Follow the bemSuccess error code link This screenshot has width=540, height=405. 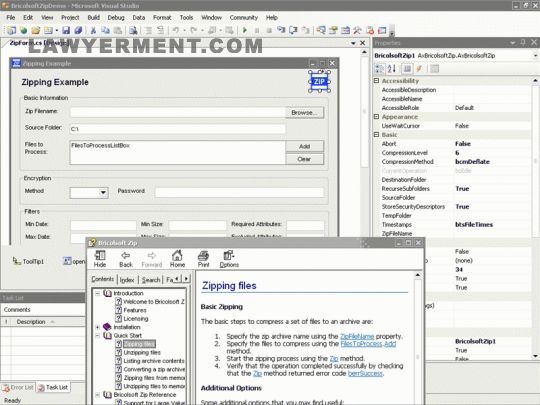point(365,373)
